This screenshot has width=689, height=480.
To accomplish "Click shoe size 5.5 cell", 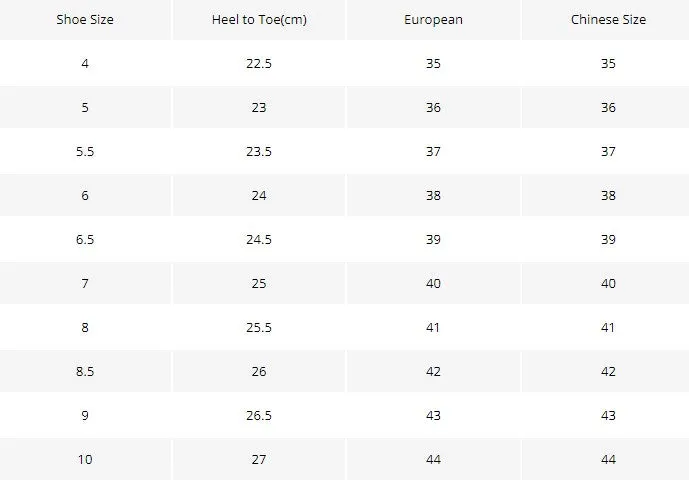I will (85, 152).
